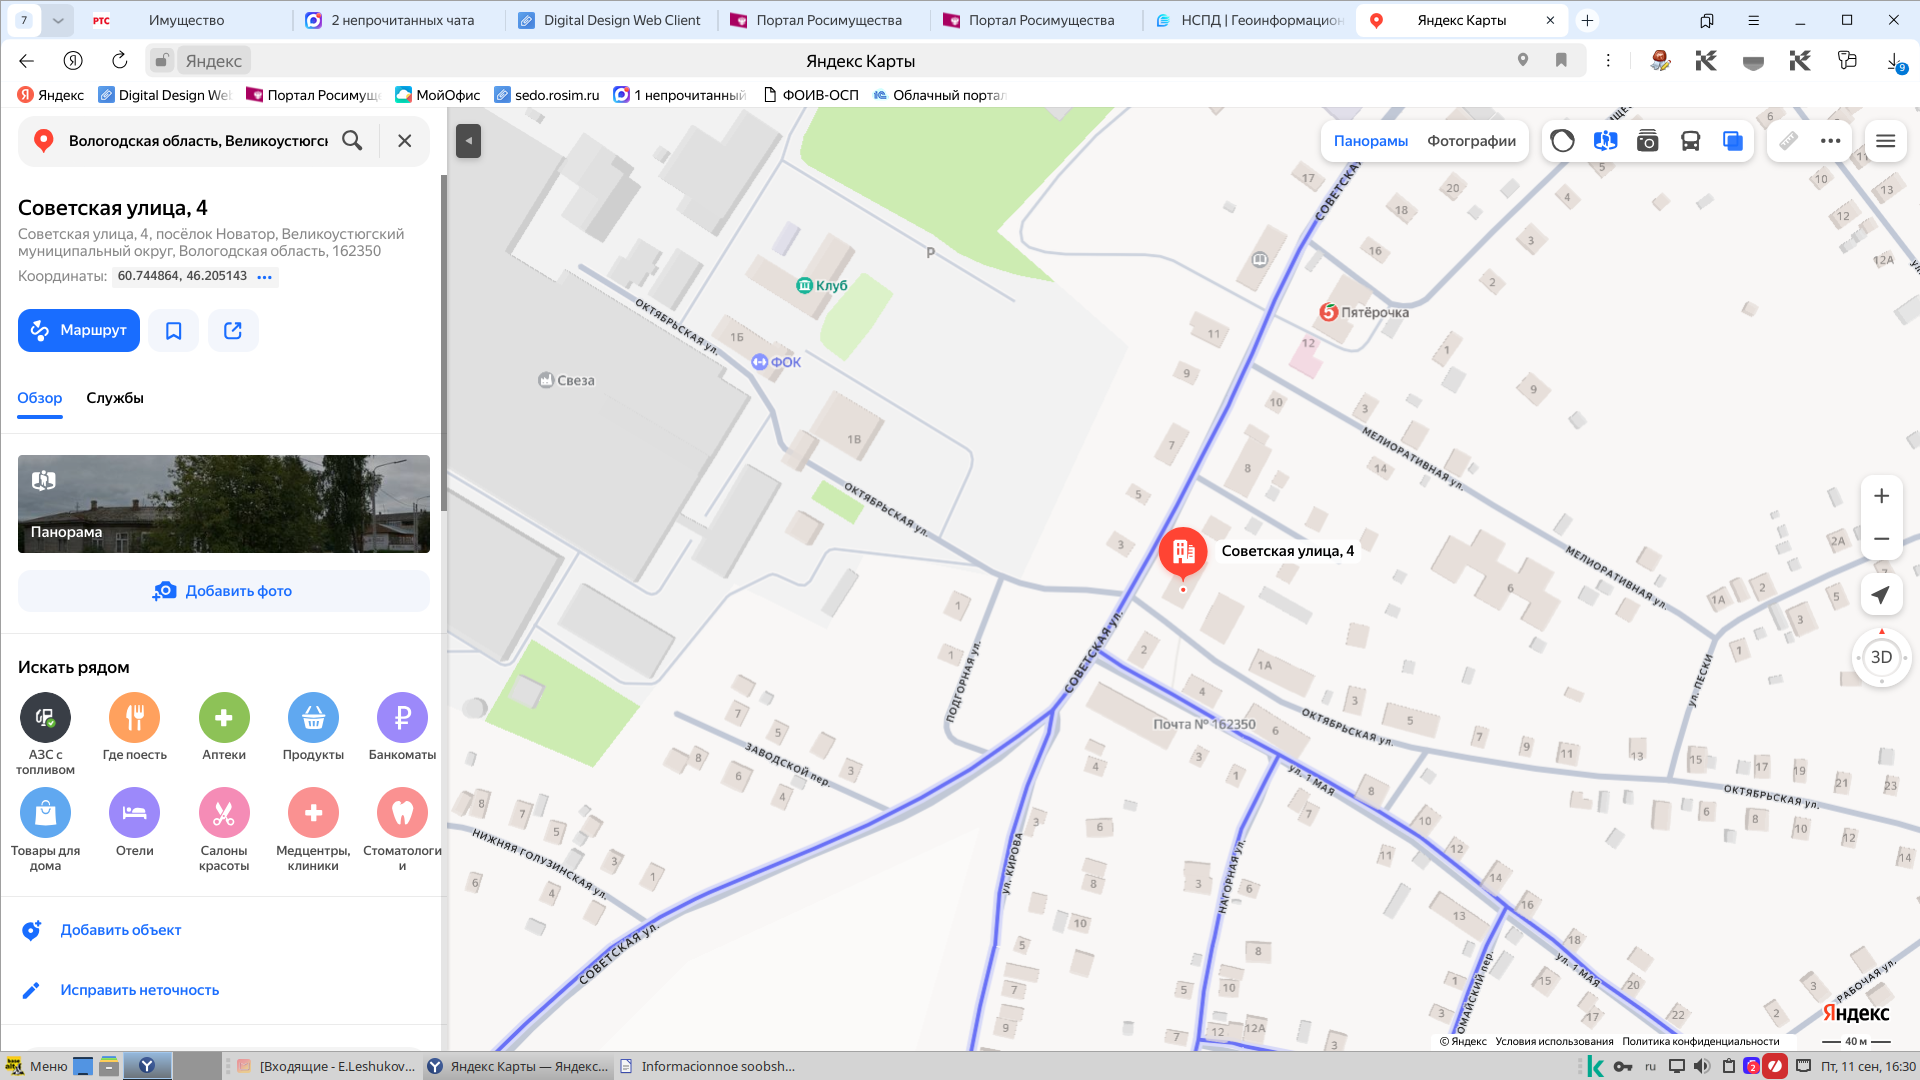Open the ruler measurement tool

coord(1789,141)
